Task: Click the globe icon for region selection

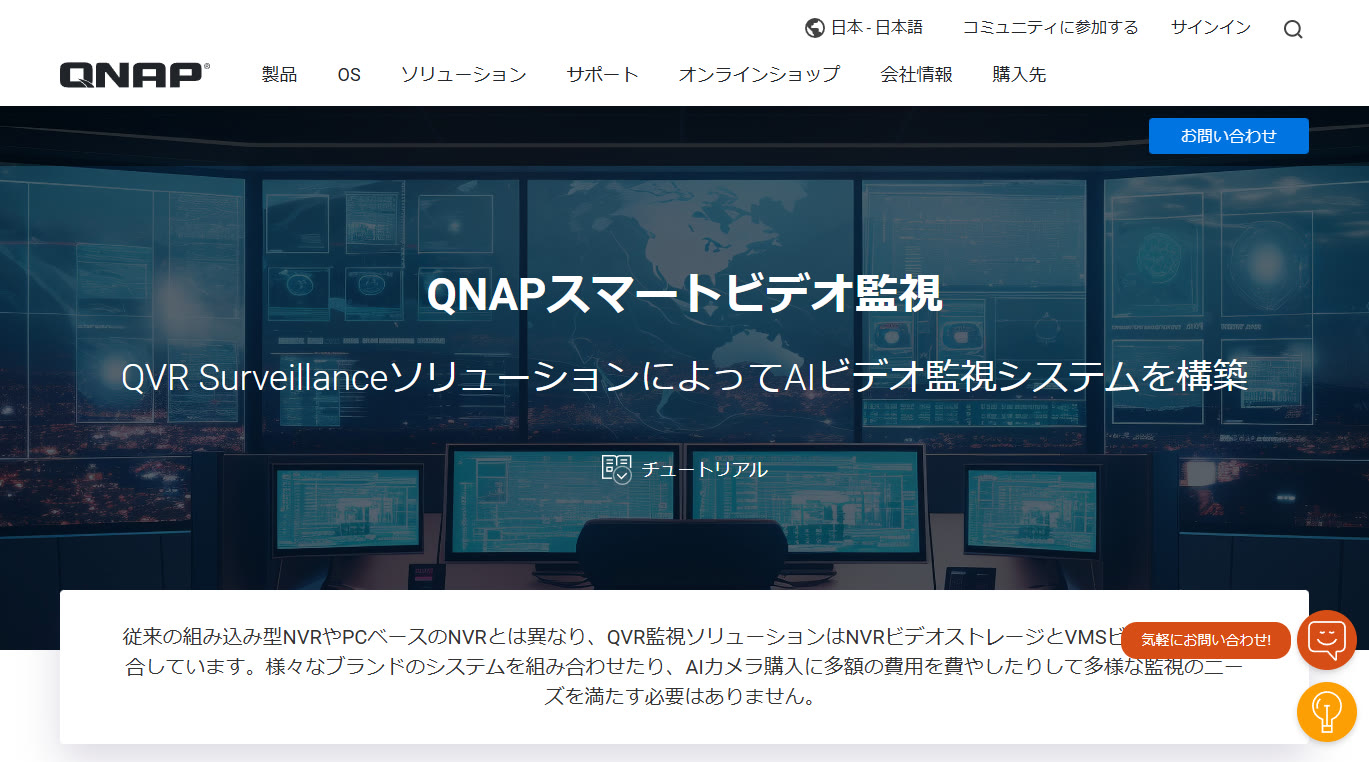Action: pos(814,28)
